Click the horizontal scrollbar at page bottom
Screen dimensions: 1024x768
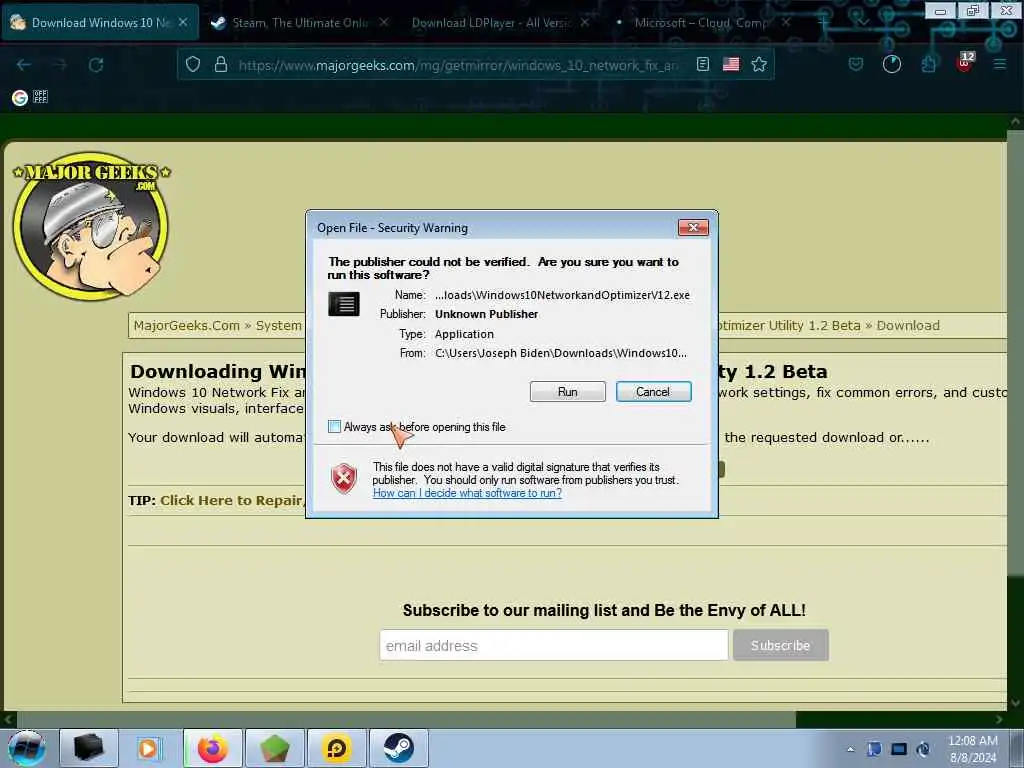click(404, 719)
